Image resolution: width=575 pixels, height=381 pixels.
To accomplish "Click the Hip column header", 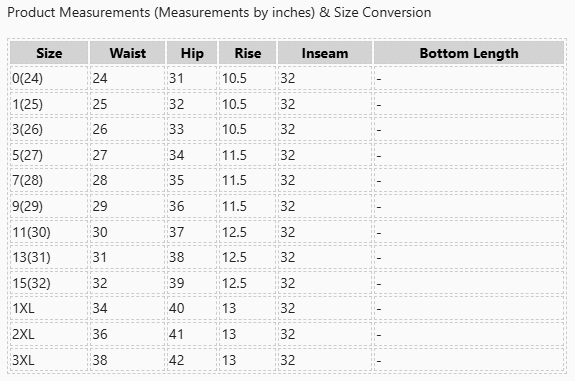I will tap(192, 53).
